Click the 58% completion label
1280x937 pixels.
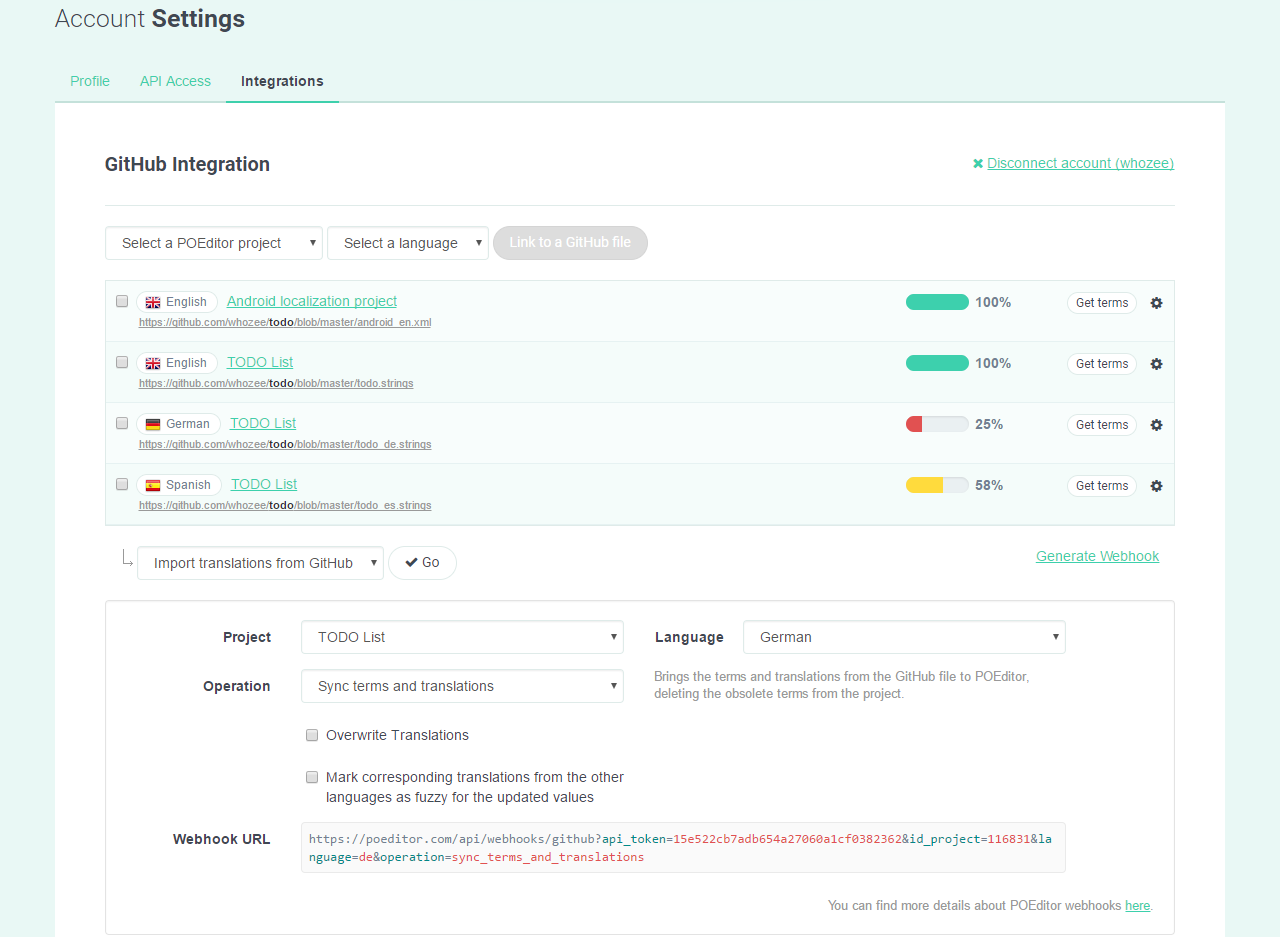(989, 485)
